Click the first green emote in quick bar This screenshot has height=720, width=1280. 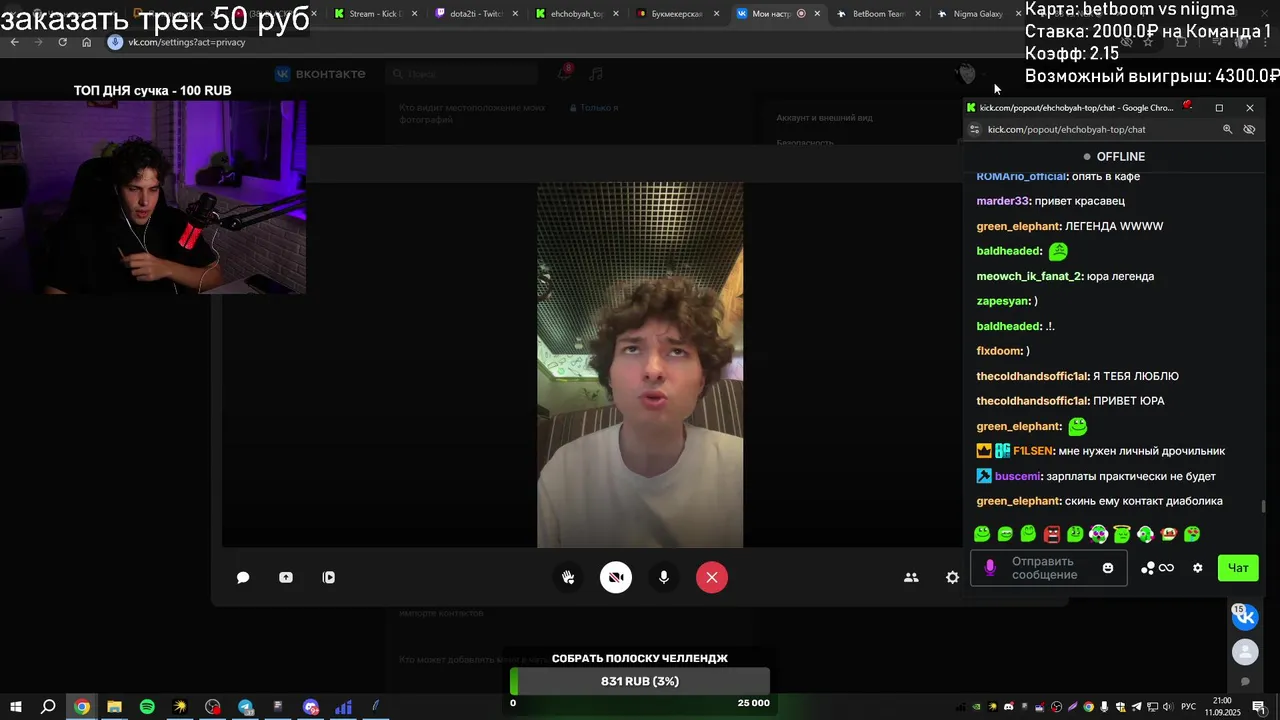(x=982, y=534)
